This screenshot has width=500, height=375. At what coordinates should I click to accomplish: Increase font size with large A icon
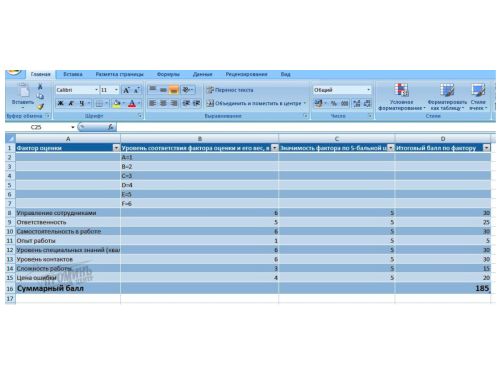click(x=126, y=90)
